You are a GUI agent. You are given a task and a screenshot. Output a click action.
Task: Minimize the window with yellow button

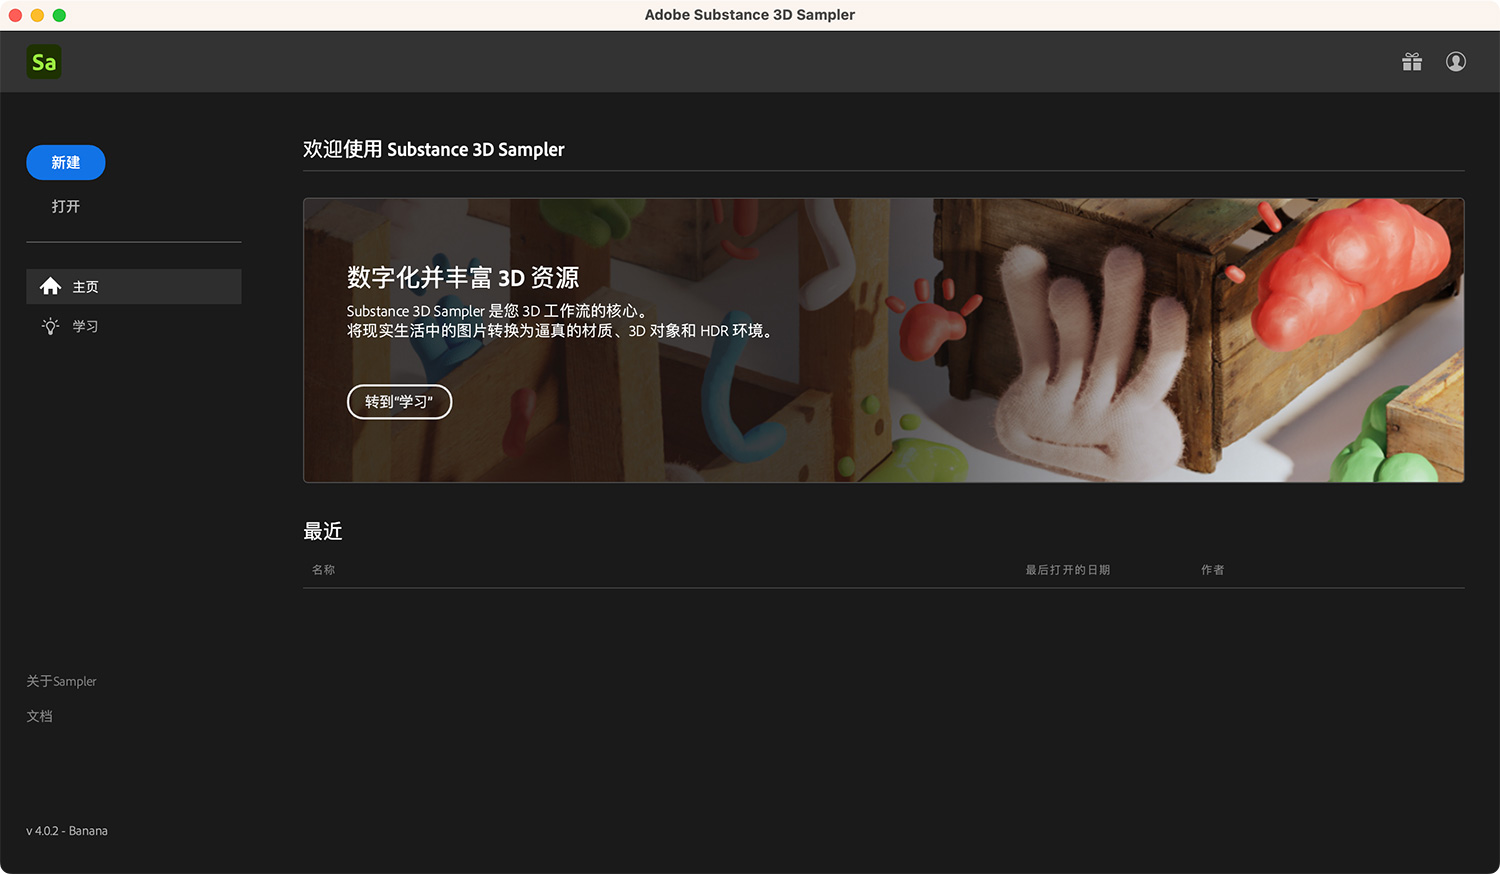(37, 15)
